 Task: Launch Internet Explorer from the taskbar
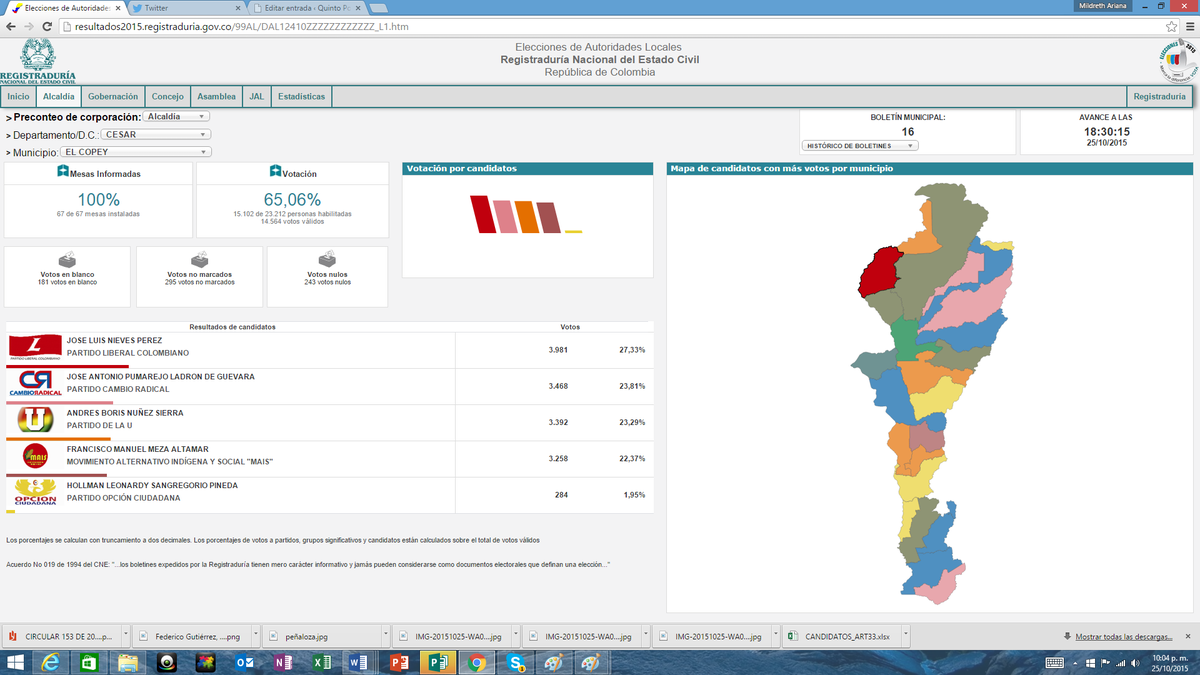(50, 663)
